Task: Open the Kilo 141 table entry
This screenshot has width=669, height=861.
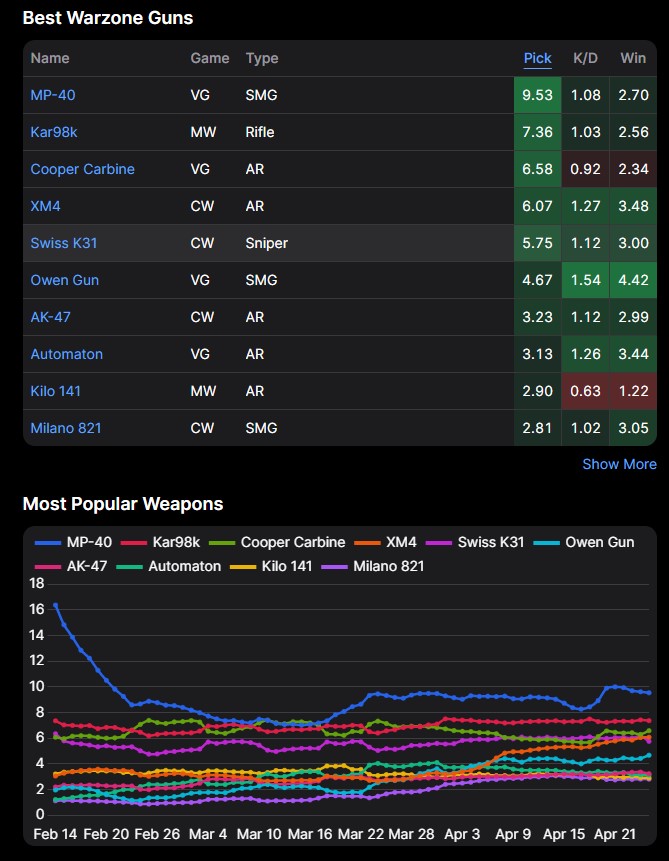Action: [x=58, y=391]
